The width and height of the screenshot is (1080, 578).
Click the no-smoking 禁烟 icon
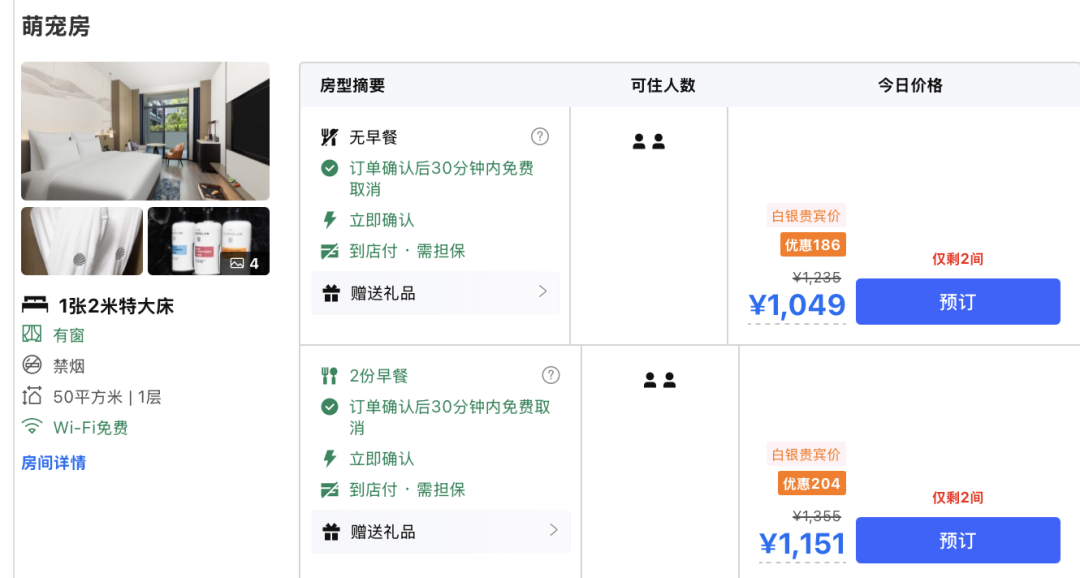tap(32, 365)
